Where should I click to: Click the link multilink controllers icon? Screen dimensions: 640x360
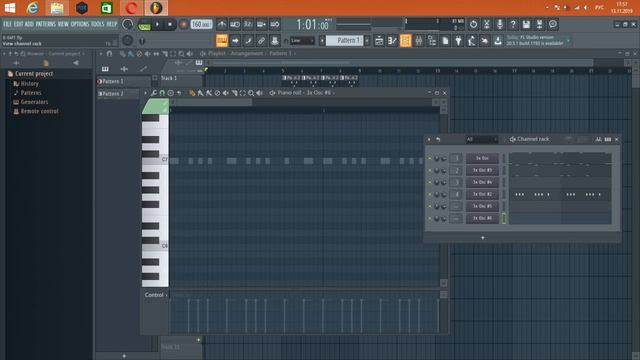[261, 40]
